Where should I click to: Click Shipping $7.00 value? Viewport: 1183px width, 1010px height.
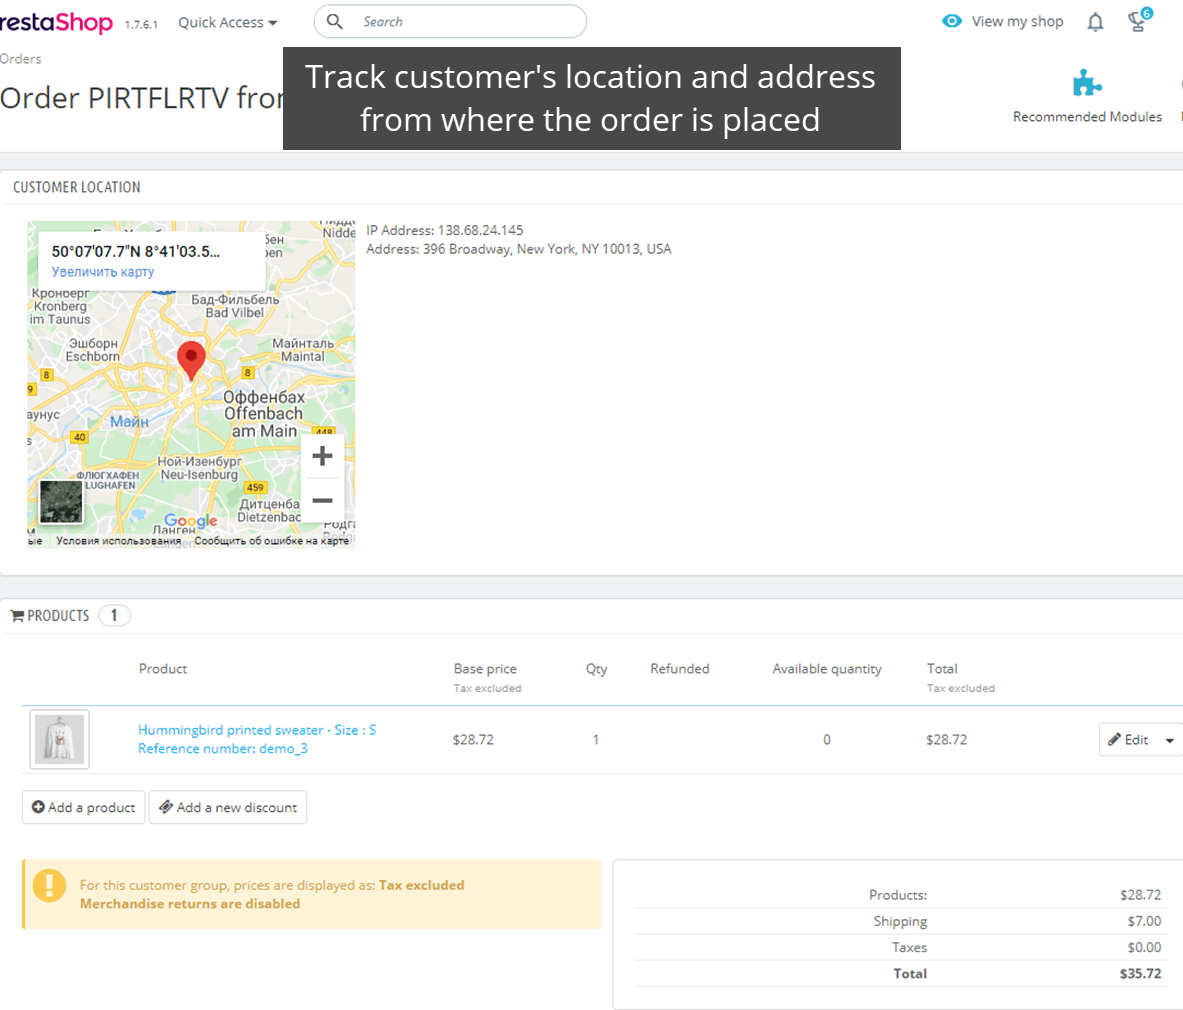tap(1144, 921)
